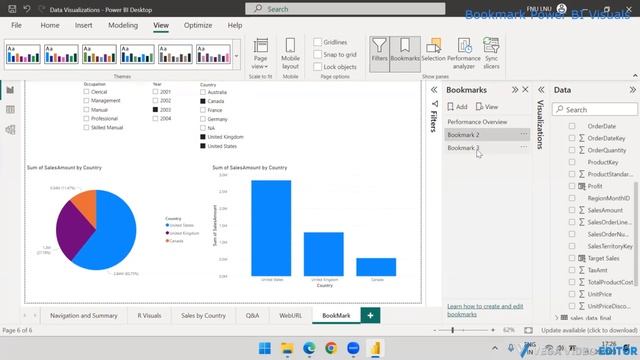
Task: Enable Lock objects checkbox
Action: click(318, 67)
